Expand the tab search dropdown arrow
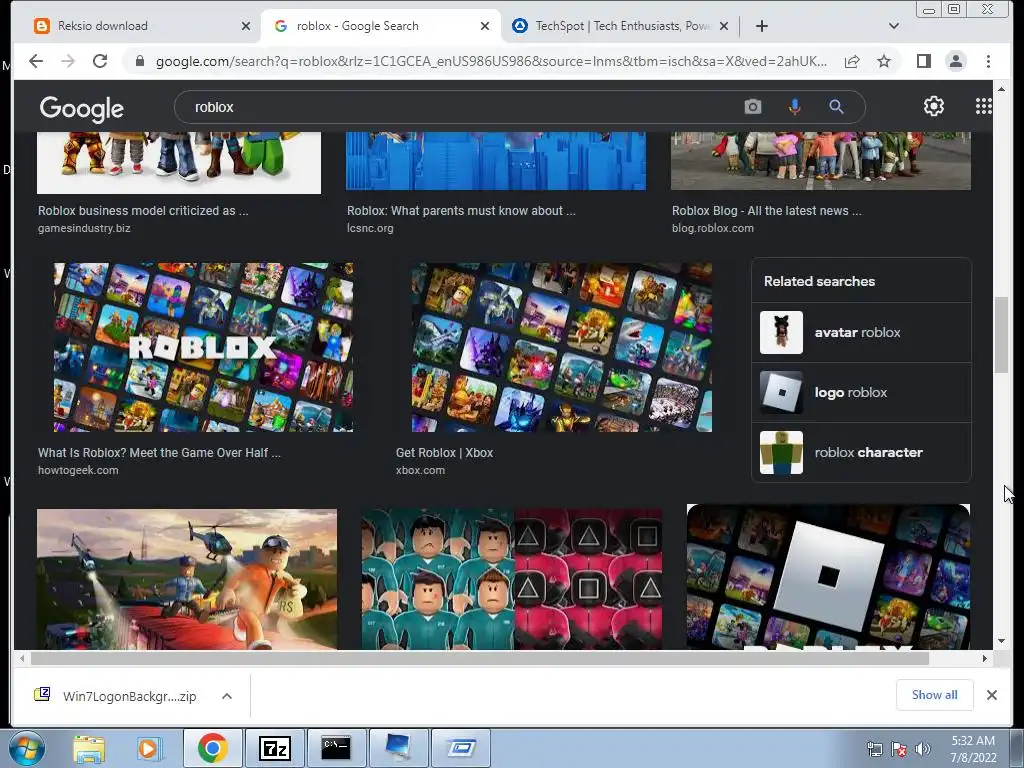 [893, 26]
